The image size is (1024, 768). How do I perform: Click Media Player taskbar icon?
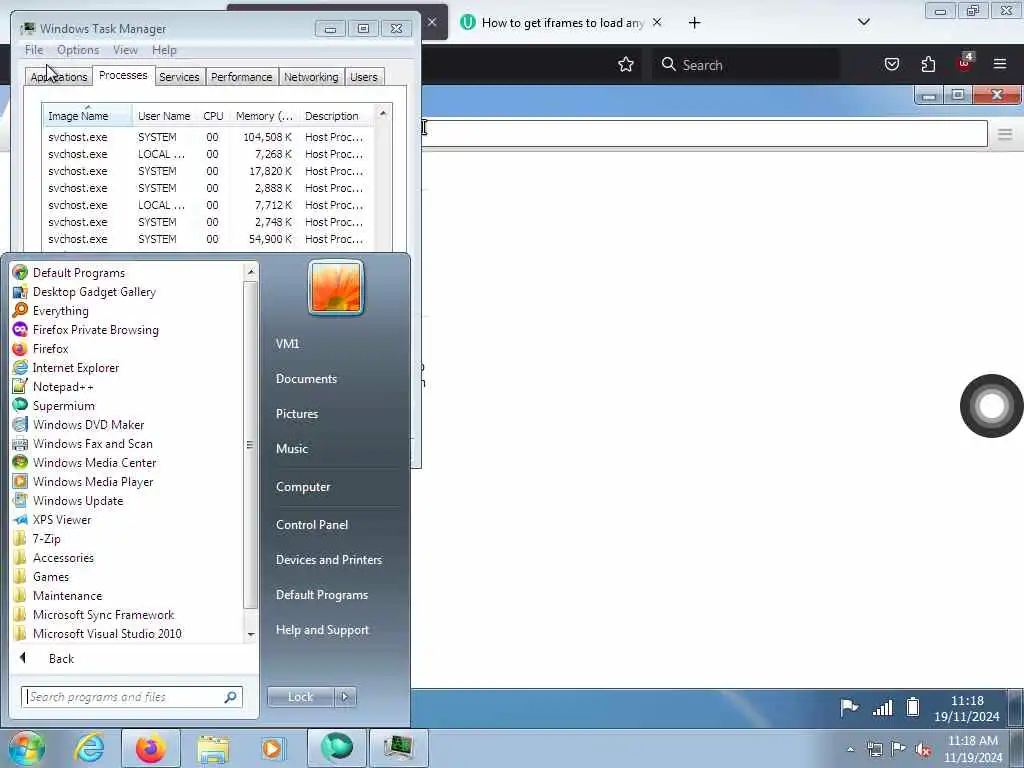tap(273, 748)
